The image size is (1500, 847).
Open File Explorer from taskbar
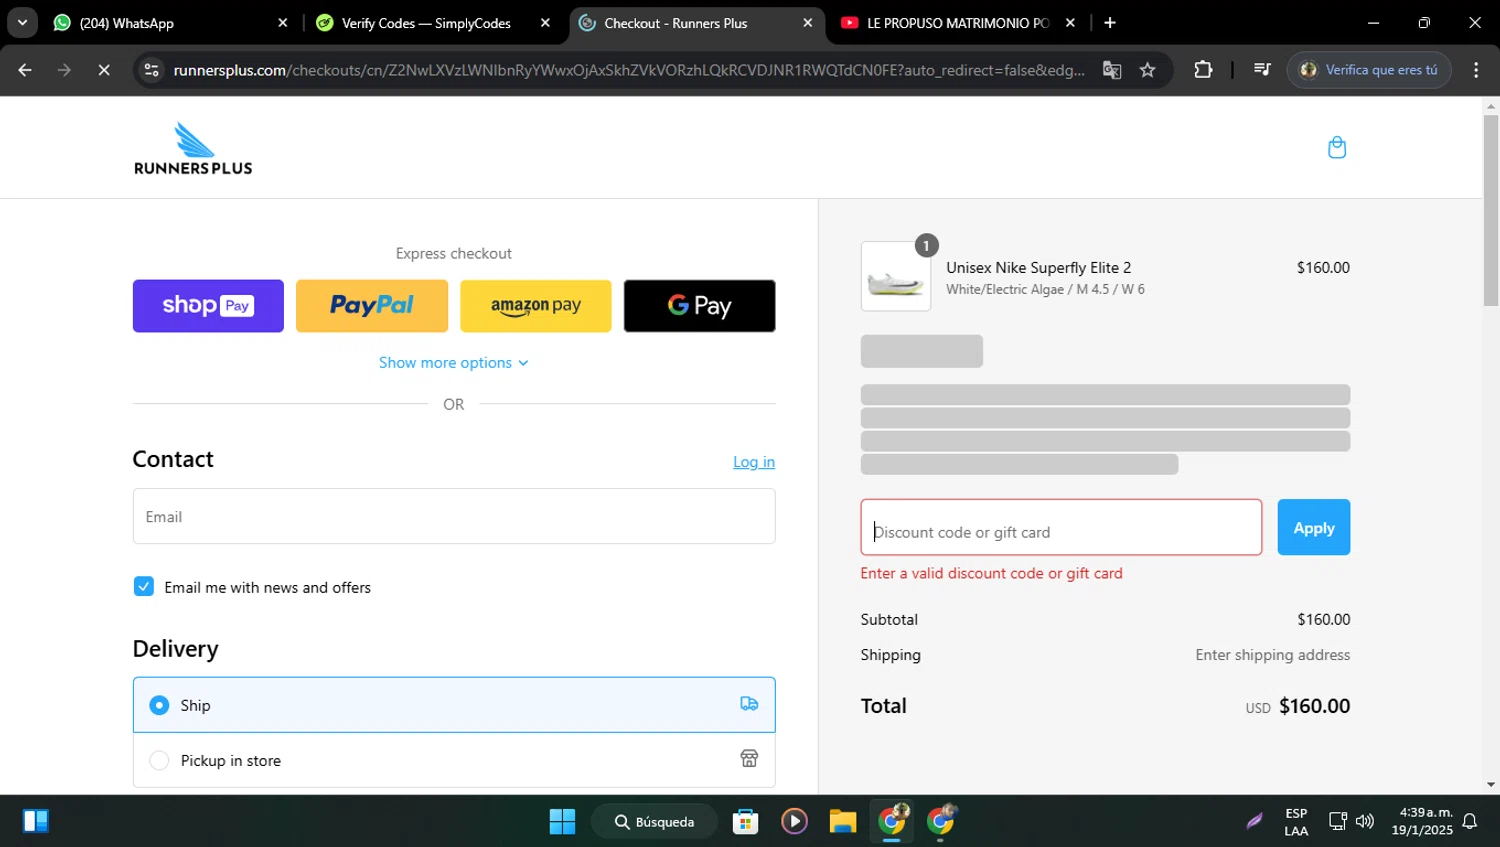click(843, 821)
